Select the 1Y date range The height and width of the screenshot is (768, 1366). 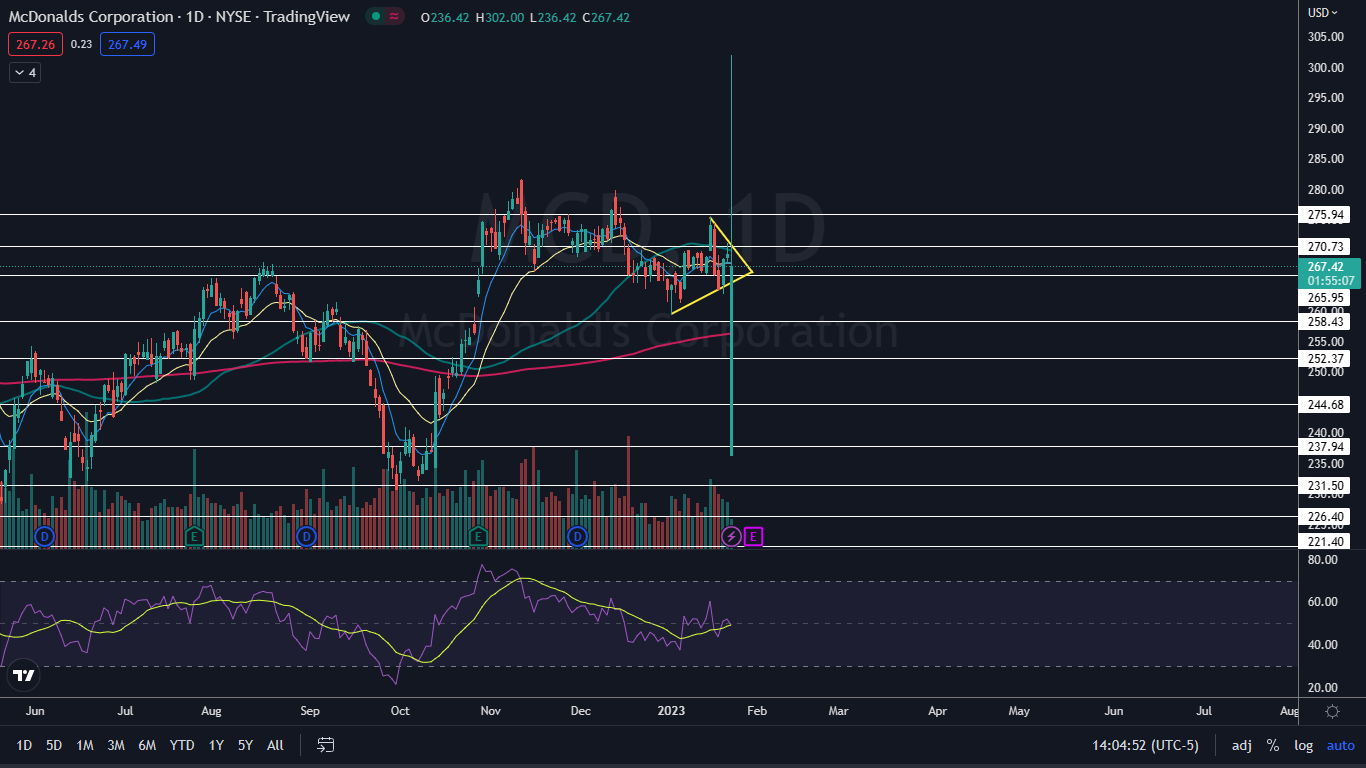click(216, 745)
